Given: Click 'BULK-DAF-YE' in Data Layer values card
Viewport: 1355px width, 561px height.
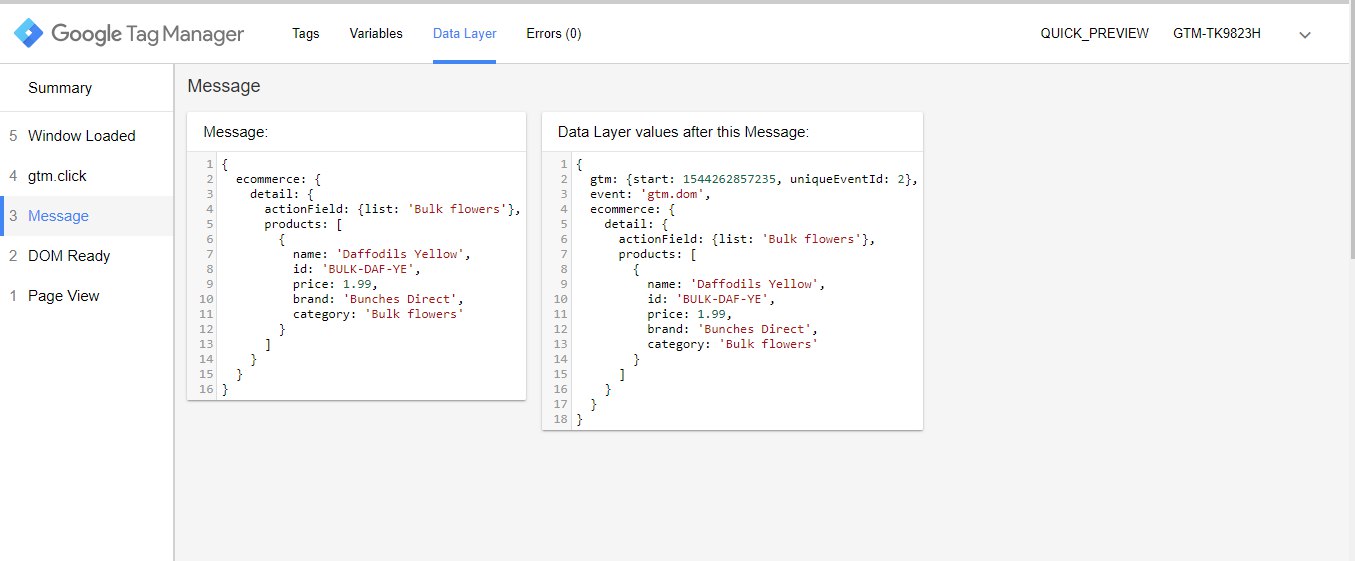Looking at the screenshot, I should [722, 299].
